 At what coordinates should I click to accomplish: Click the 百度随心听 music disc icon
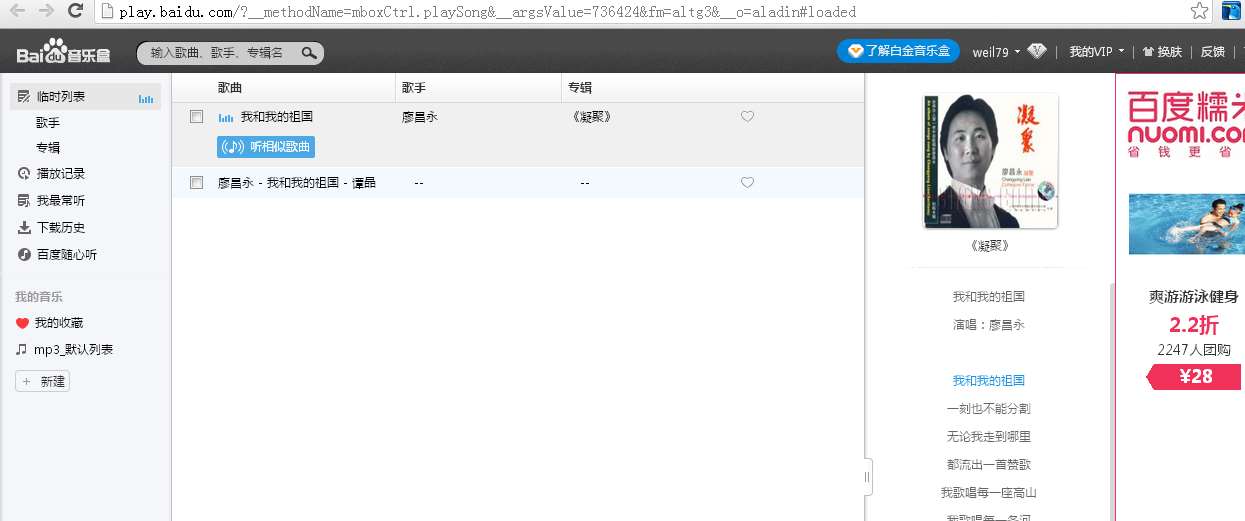(24, 255)
